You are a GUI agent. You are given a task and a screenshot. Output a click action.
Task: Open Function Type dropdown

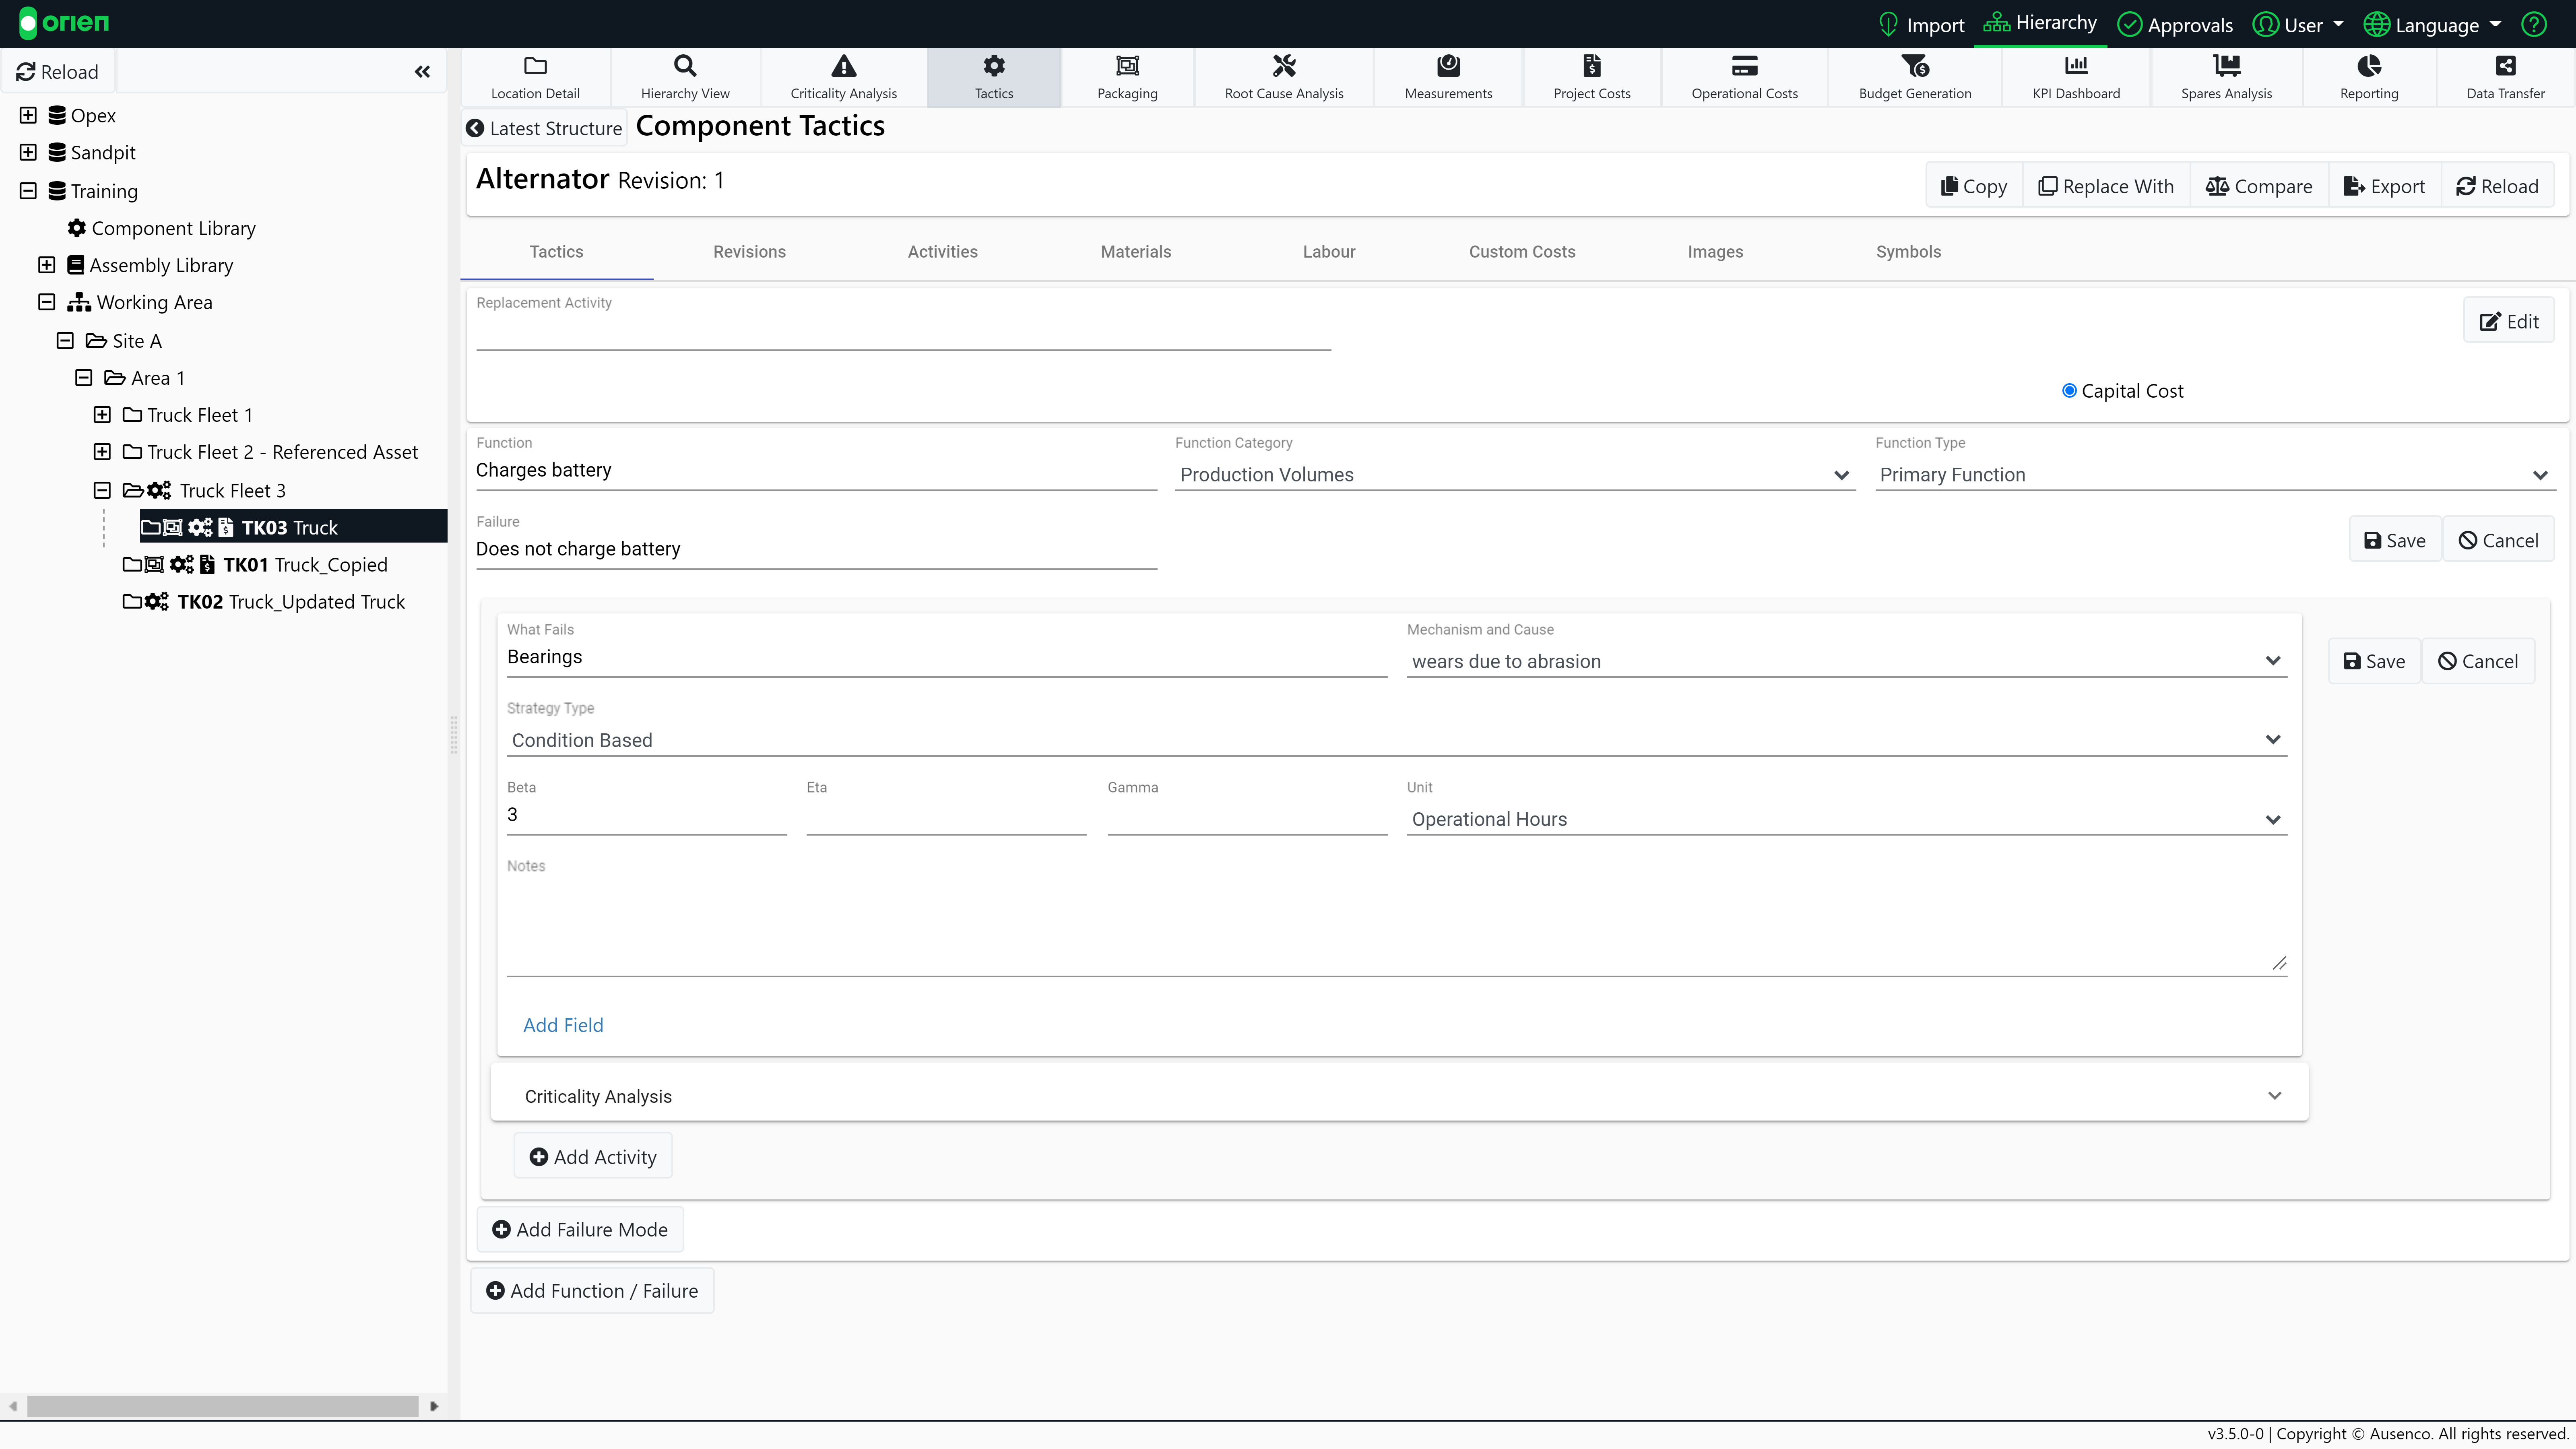tap(2215, 475)
